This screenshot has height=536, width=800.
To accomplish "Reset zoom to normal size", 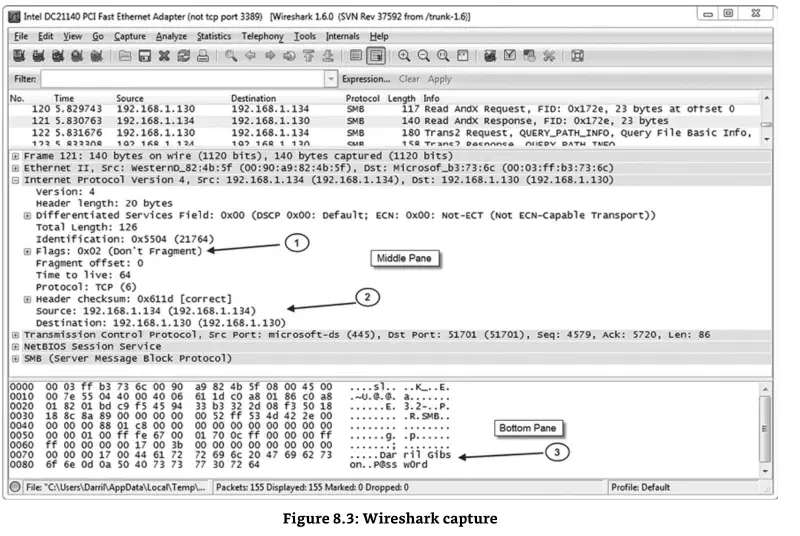I will [443, 56].
